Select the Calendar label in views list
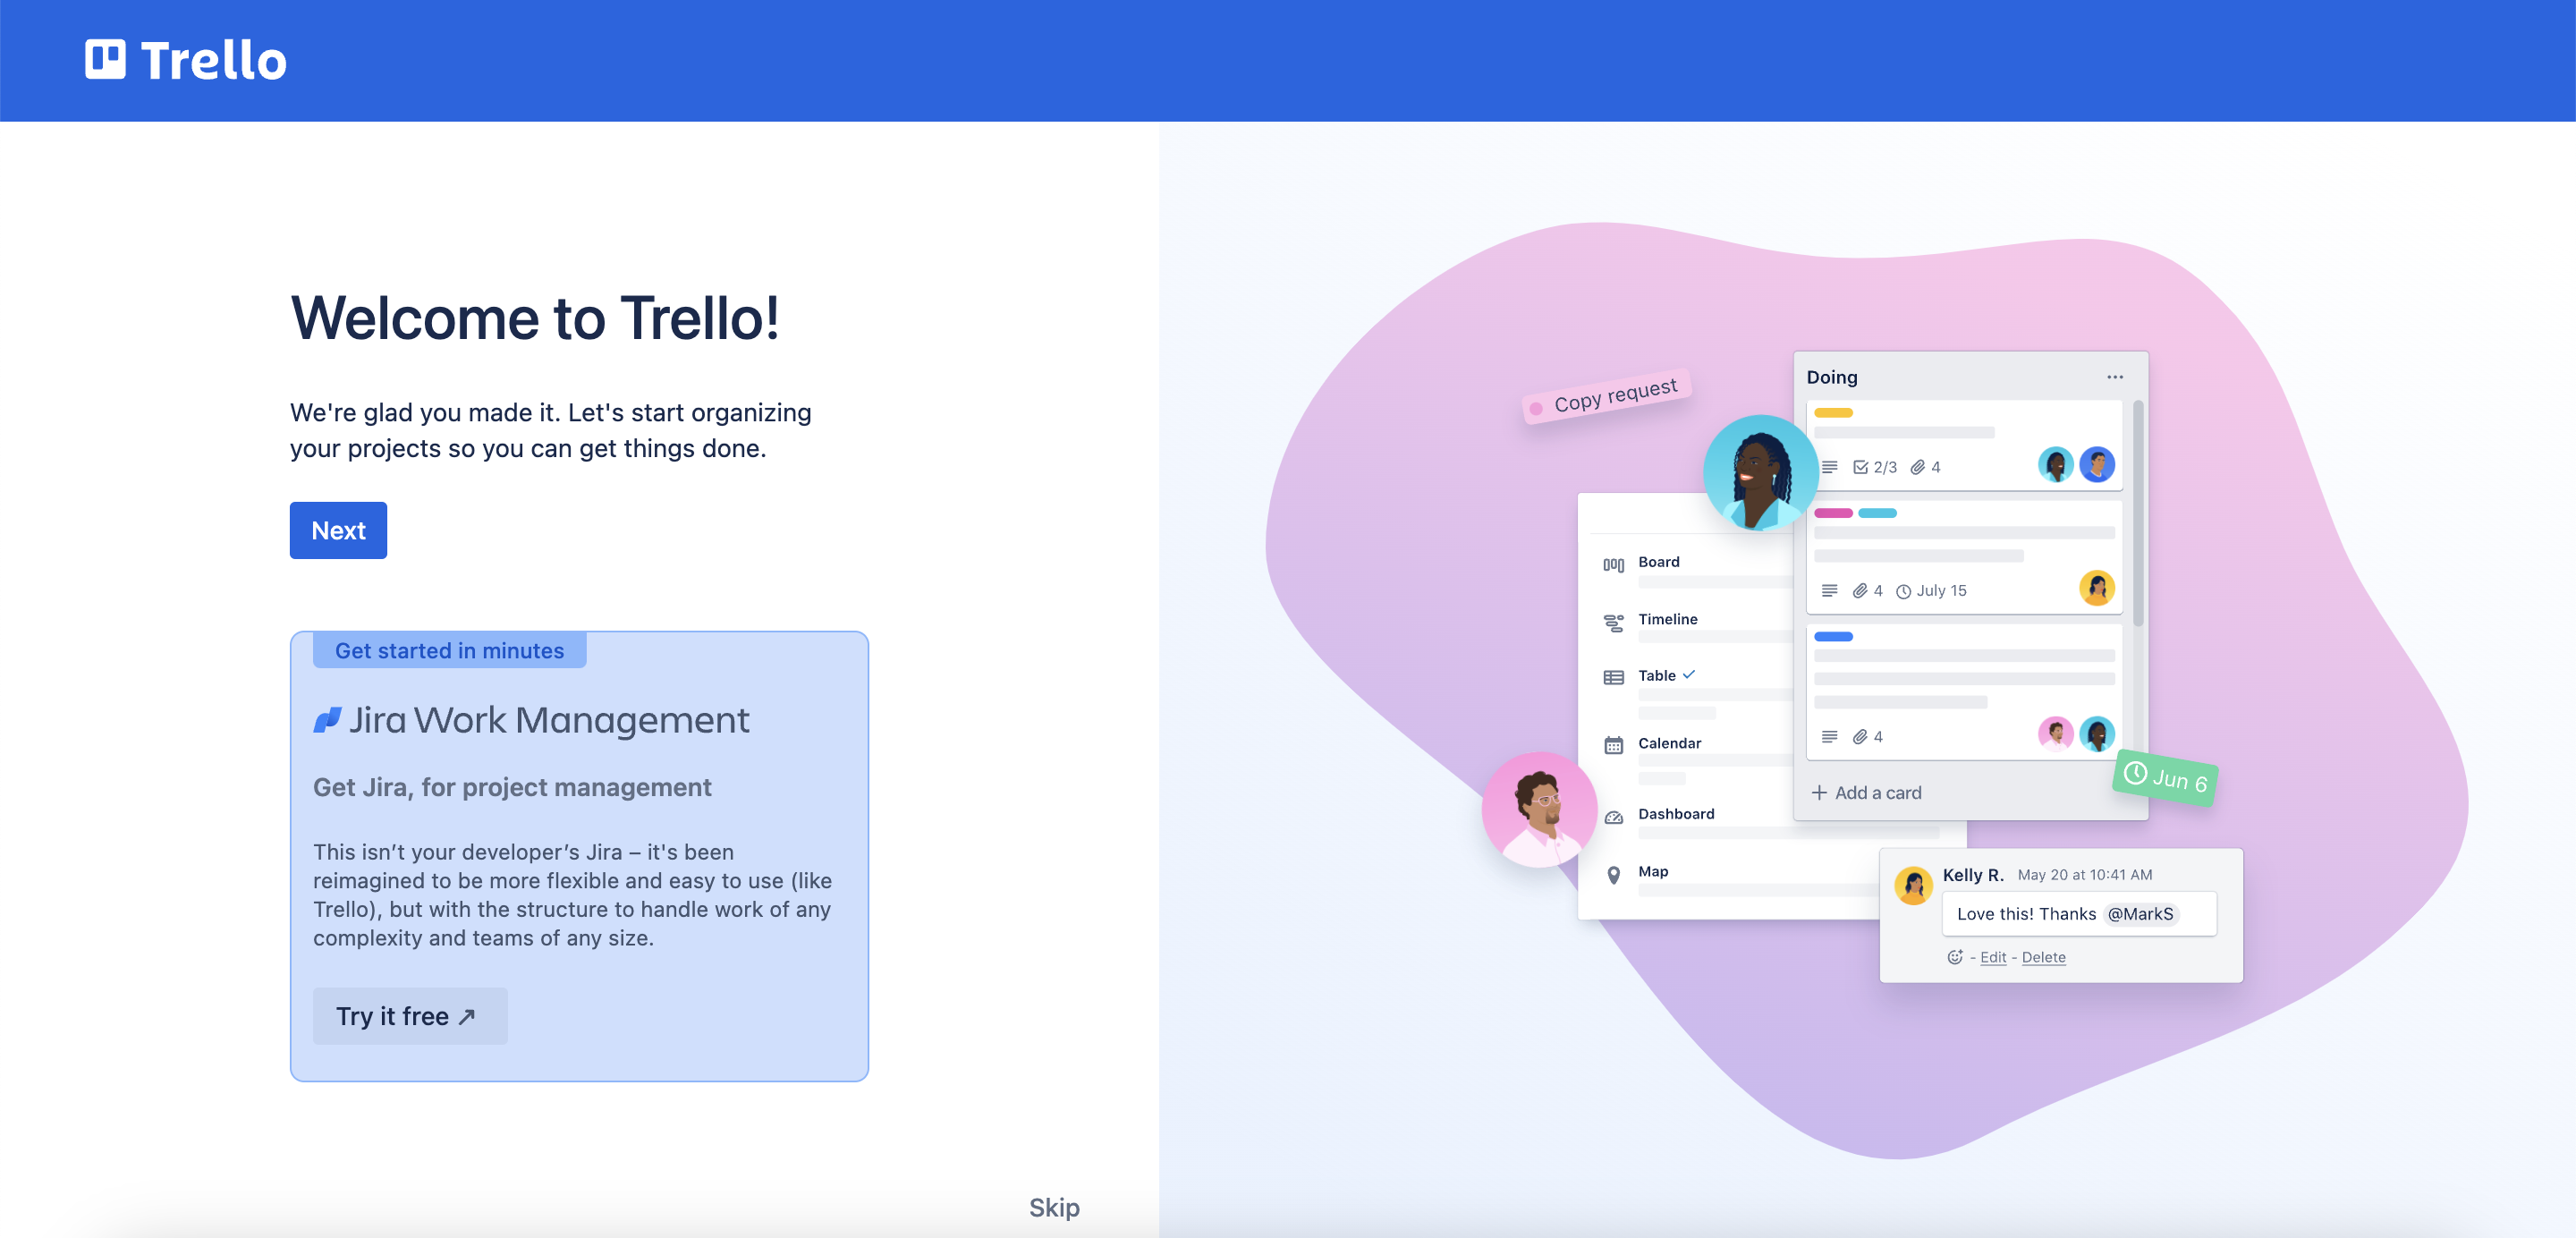 (1669, 743)
